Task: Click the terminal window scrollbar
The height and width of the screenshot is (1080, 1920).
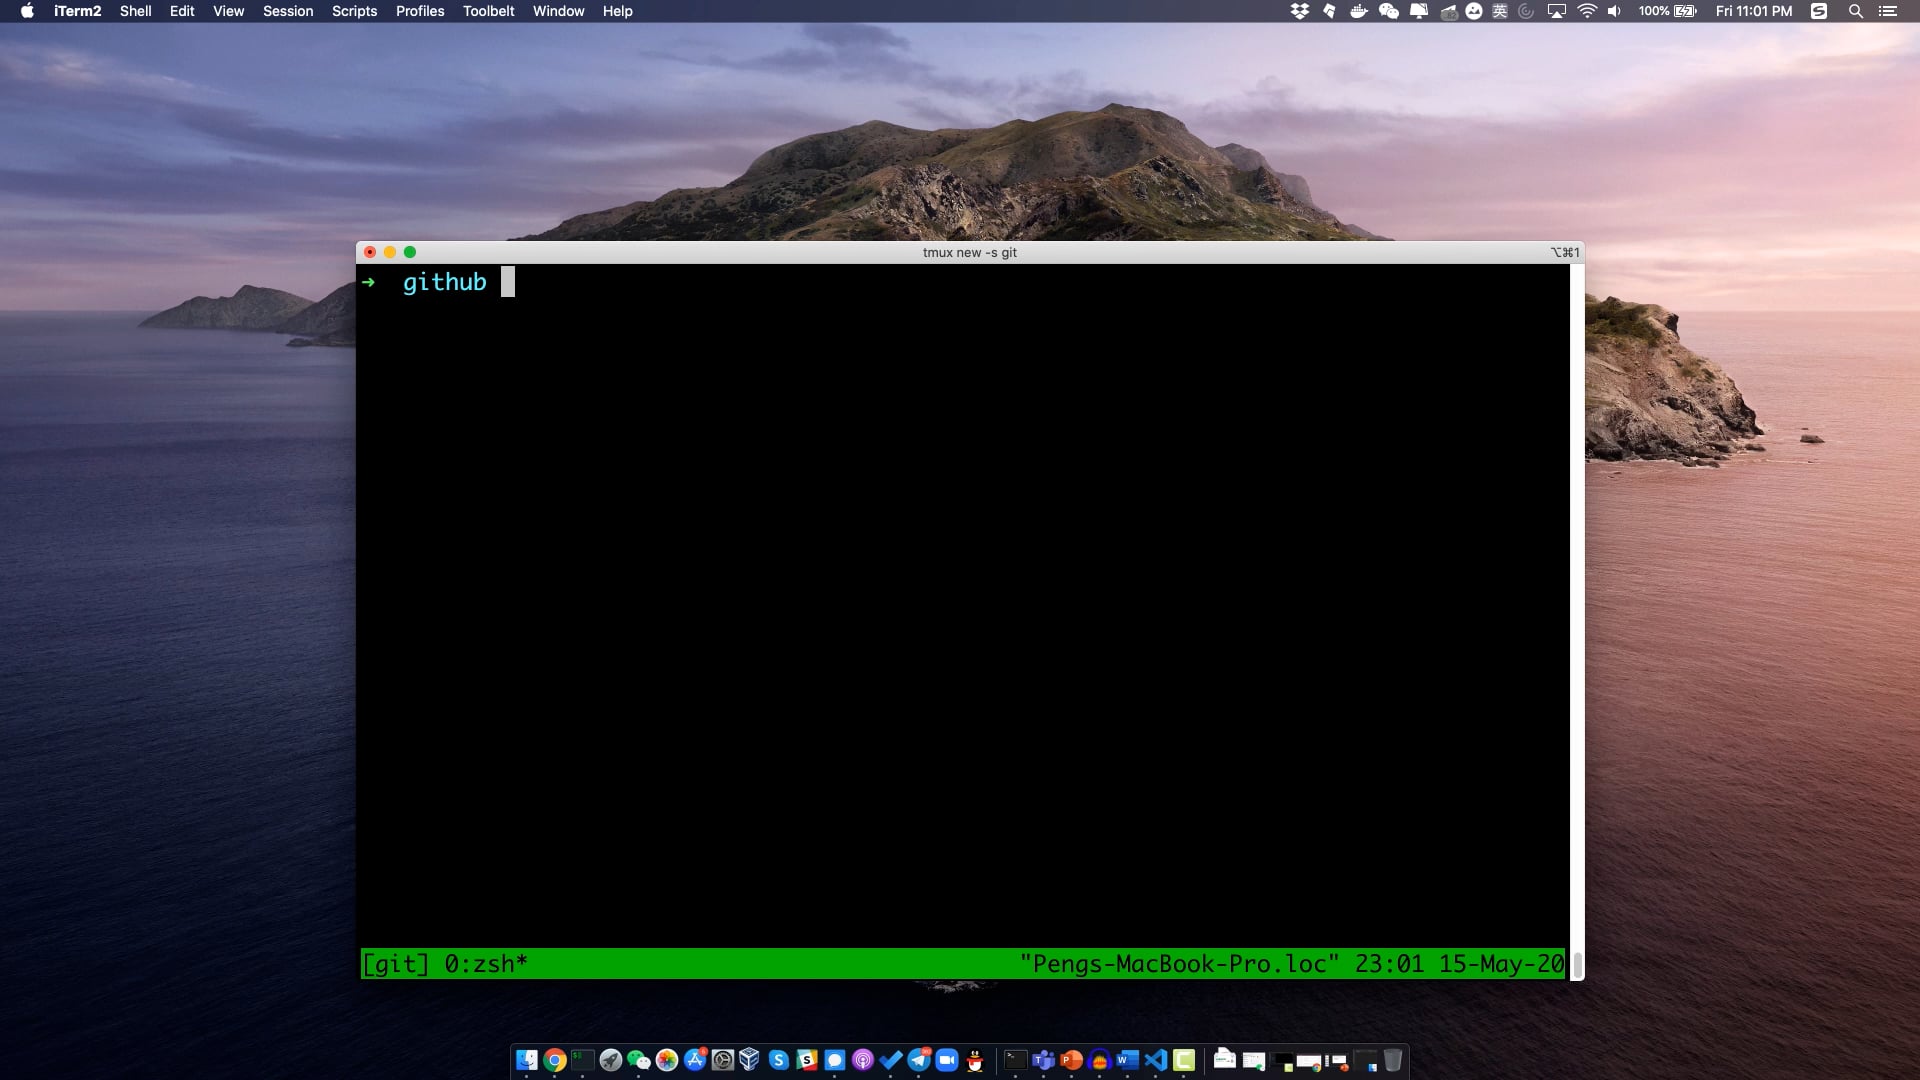Action: click(x=1577, y=964)
